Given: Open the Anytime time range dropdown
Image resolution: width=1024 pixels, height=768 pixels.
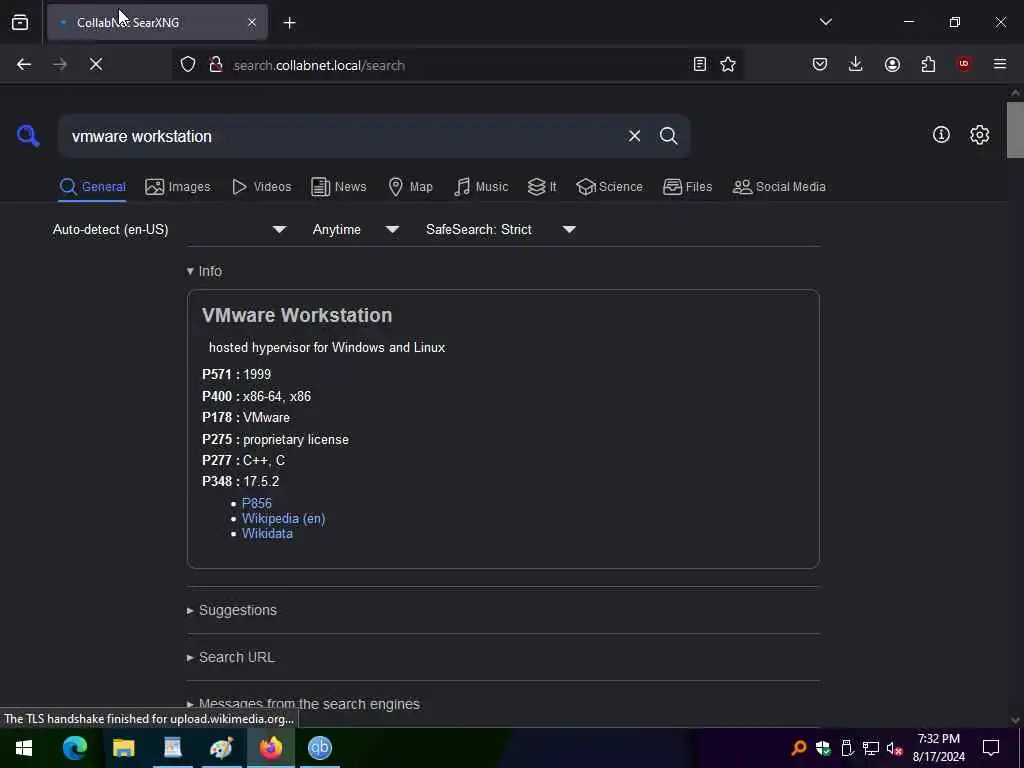Looking at the screenshot, I should 356,229.
